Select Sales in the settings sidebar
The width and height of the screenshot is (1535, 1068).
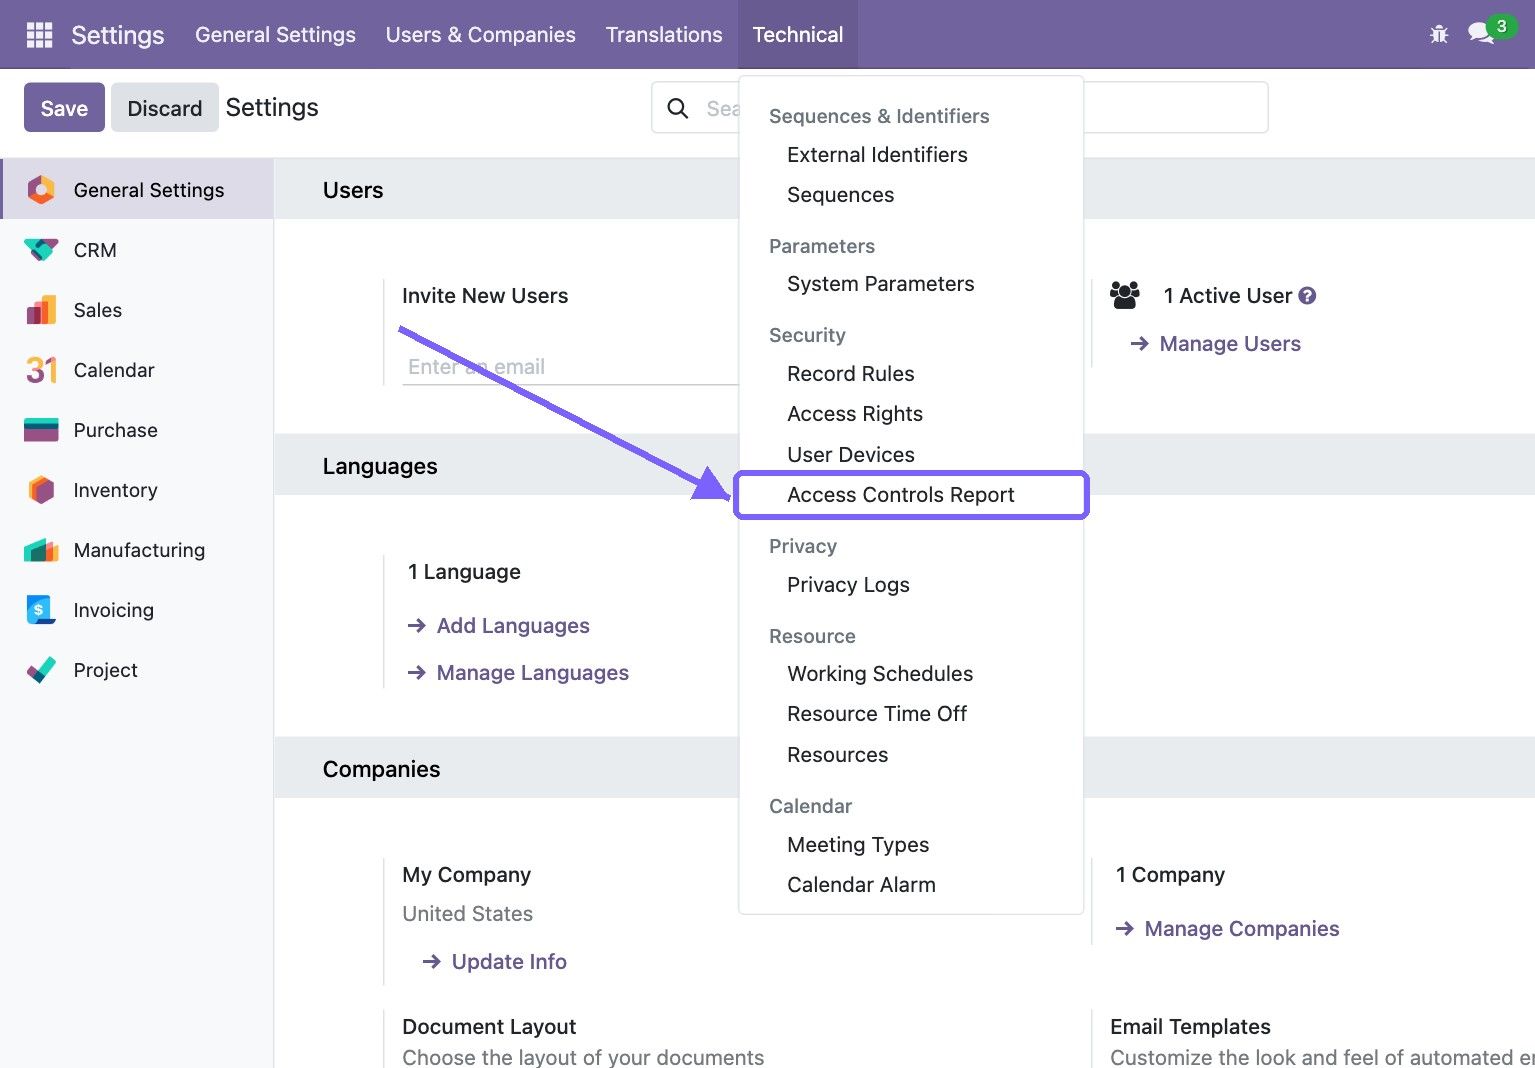coord(137,310)
